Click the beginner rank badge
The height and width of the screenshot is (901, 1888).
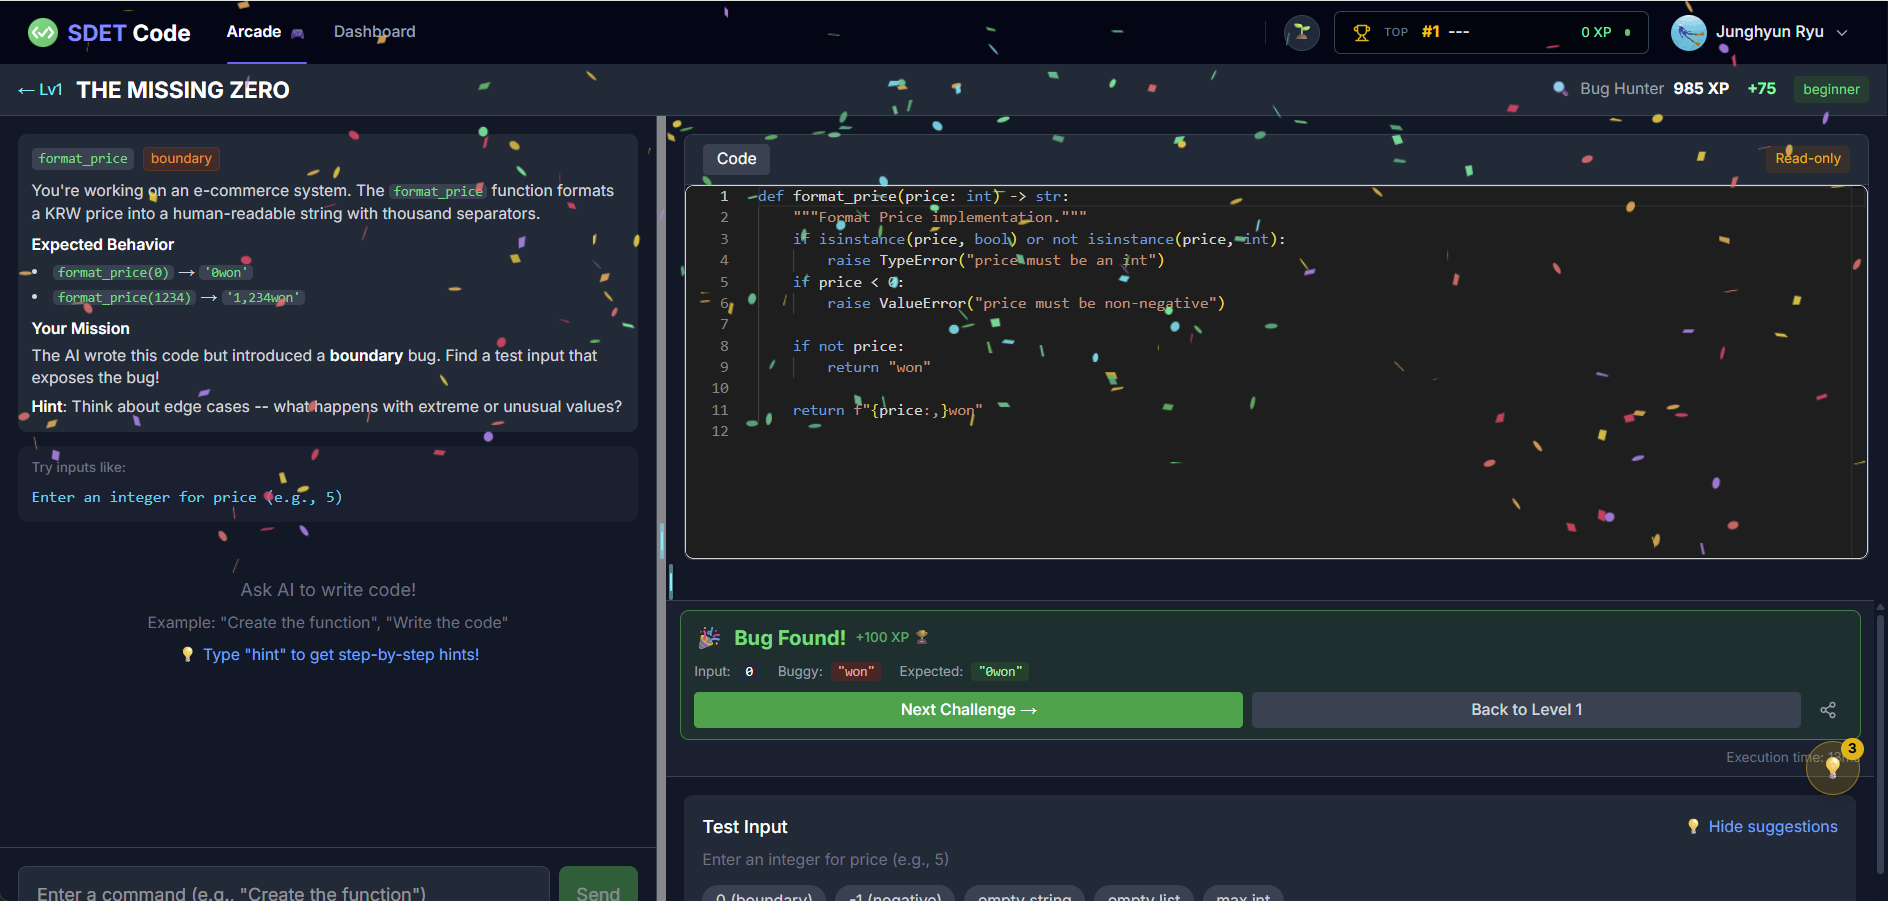coord(1830,89)
